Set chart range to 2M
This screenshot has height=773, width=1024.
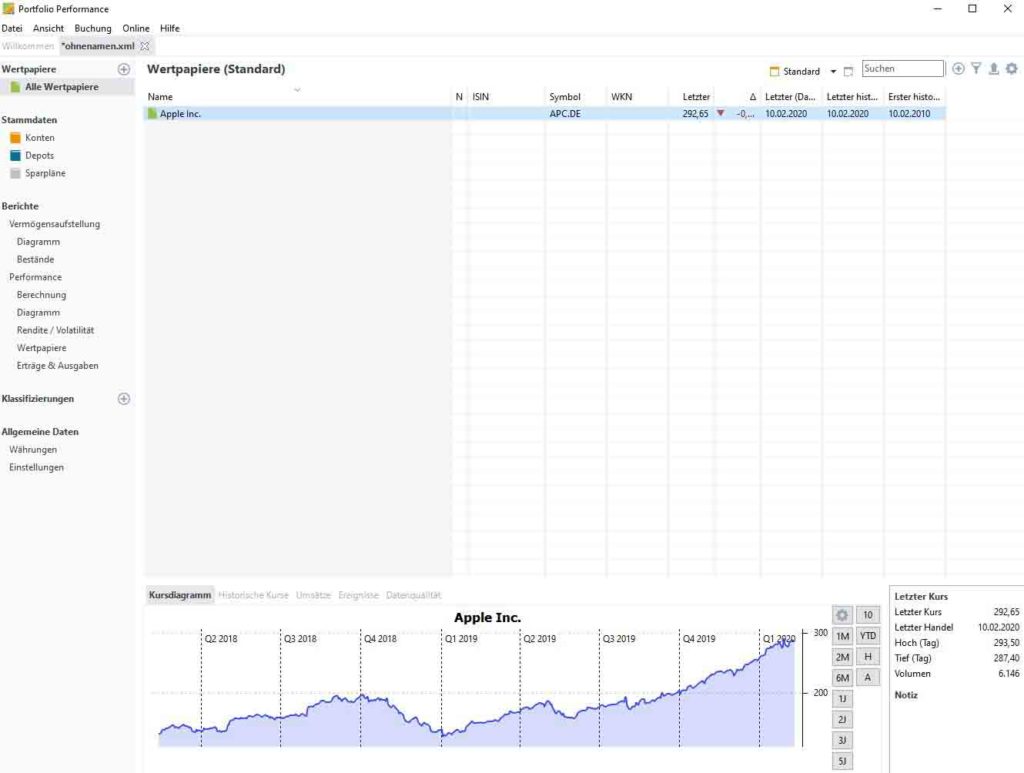click(x=842, y=657)
